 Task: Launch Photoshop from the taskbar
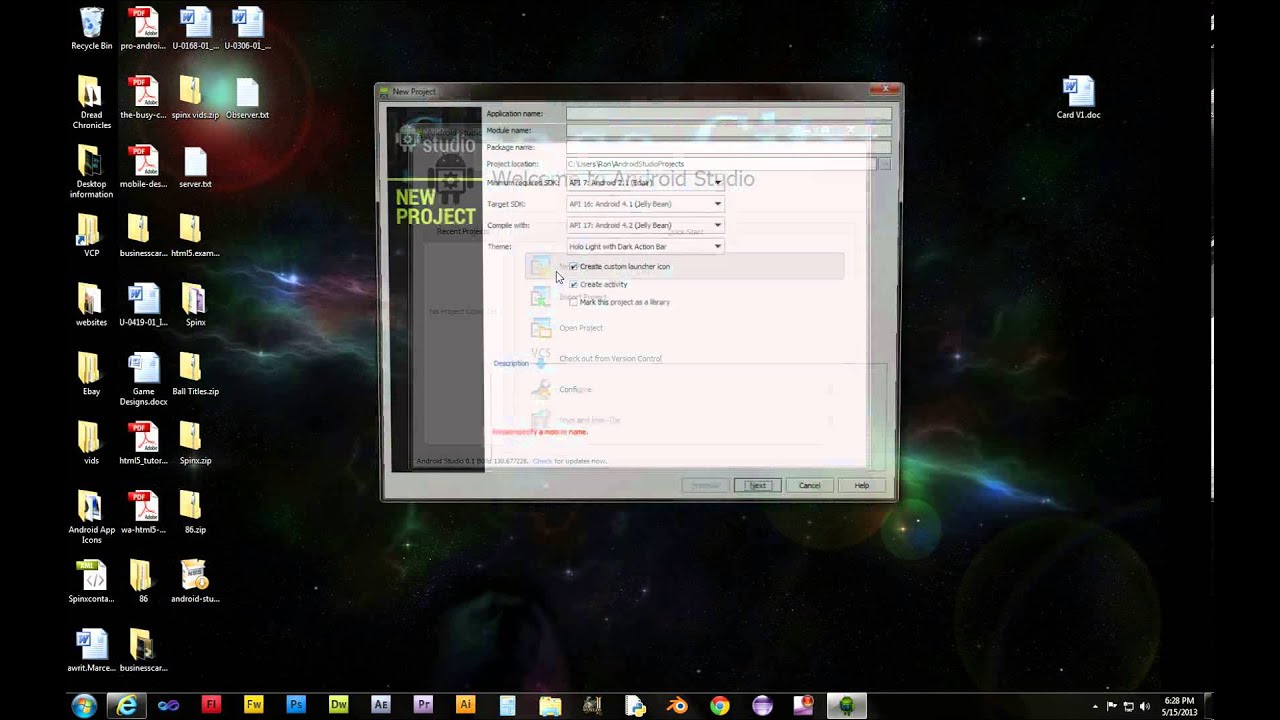click(296, 705)
